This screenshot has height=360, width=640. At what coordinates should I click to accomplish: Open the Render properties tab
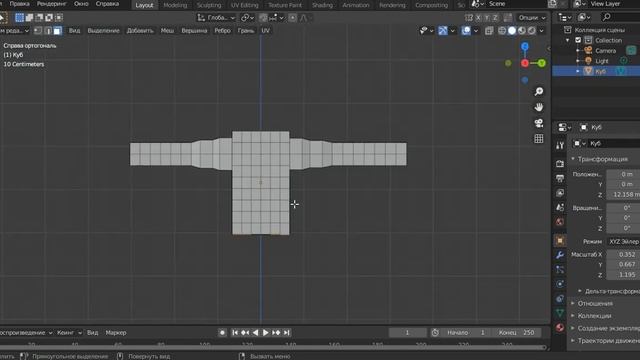[560, 164]
